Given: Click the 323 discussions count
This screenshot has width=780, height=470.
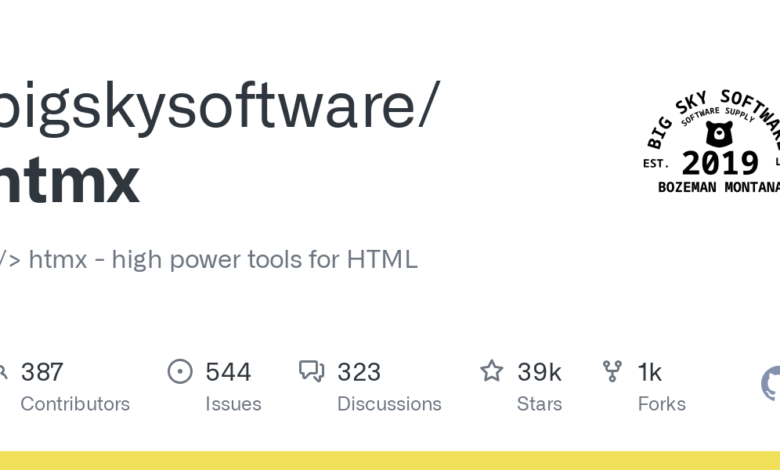Looking at the screenshot, I should click(x=359, y=372).
